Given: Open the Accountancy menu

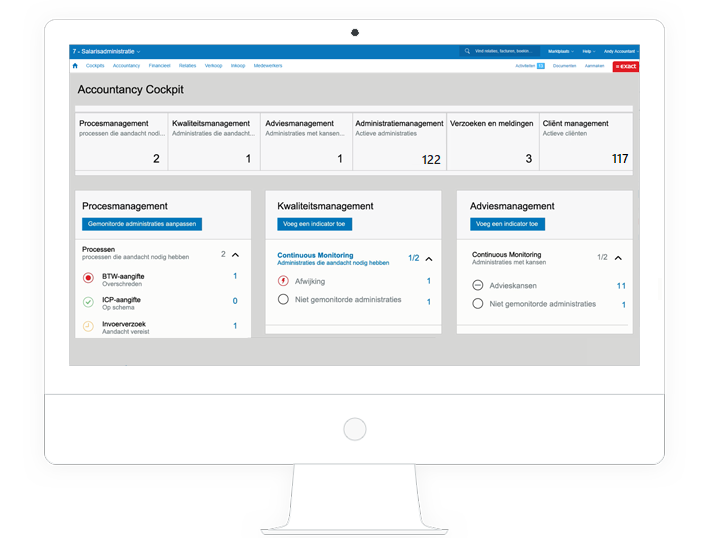Looking at the screenshot, I should coord(126,66).
